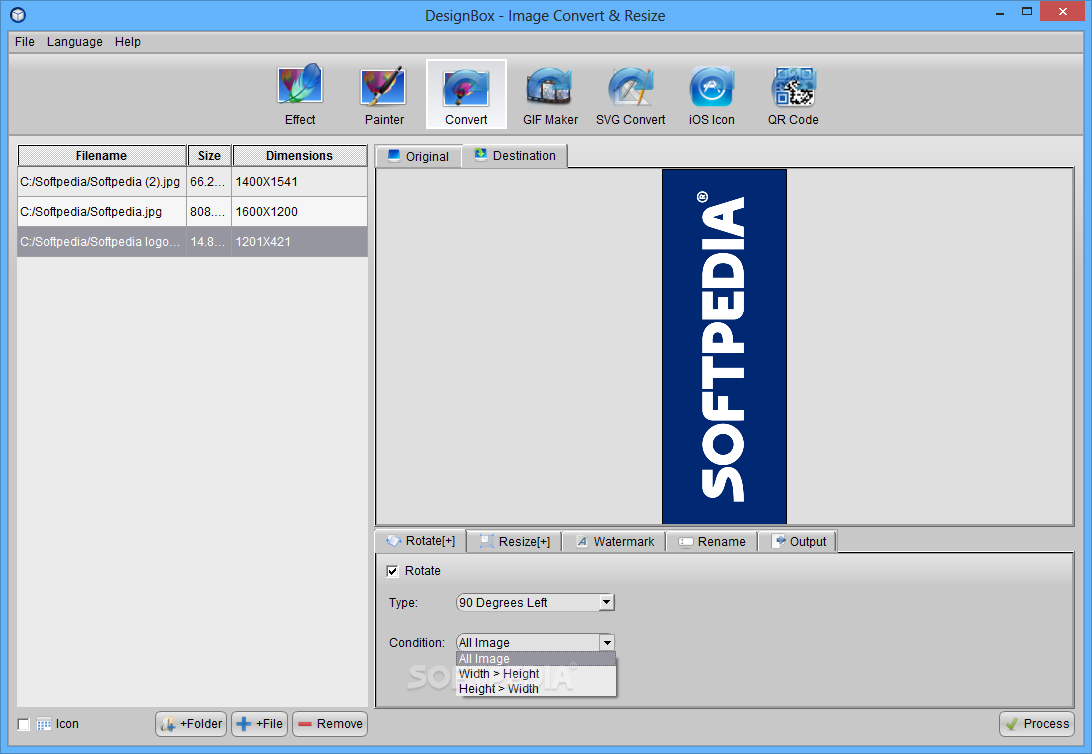This screenshot has width=1092, height=754.
Task: Click the grid icon next to Icon label
Action: (x=44, y=724)
